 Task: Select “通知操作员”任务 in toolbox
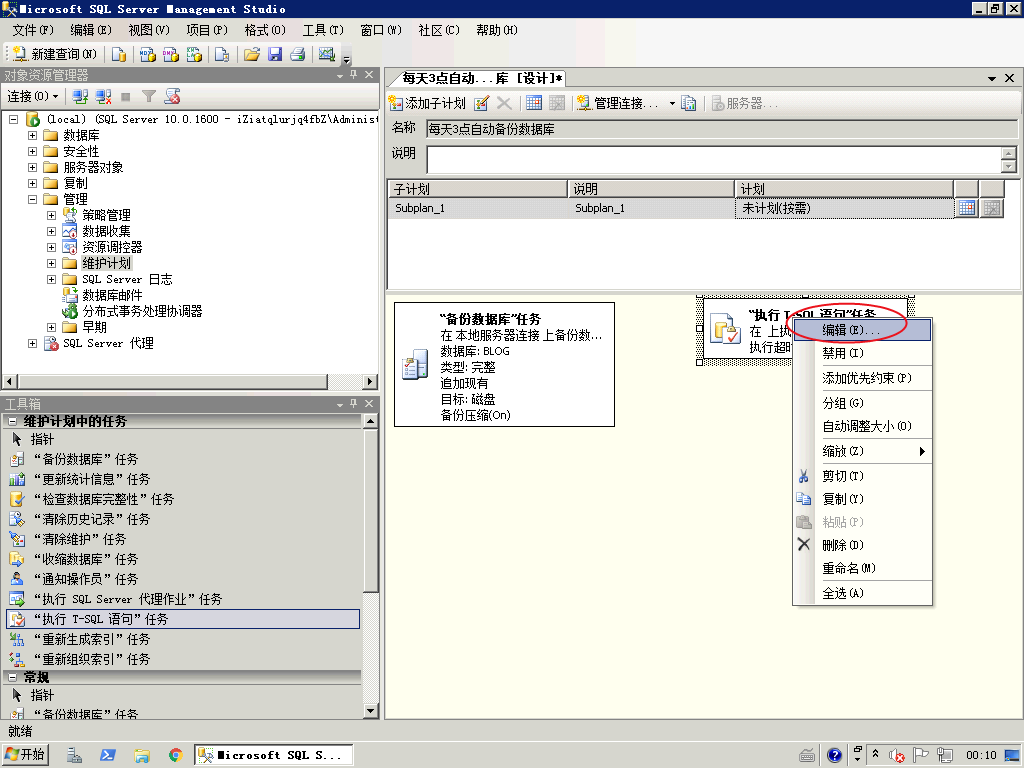pos(183,579)
